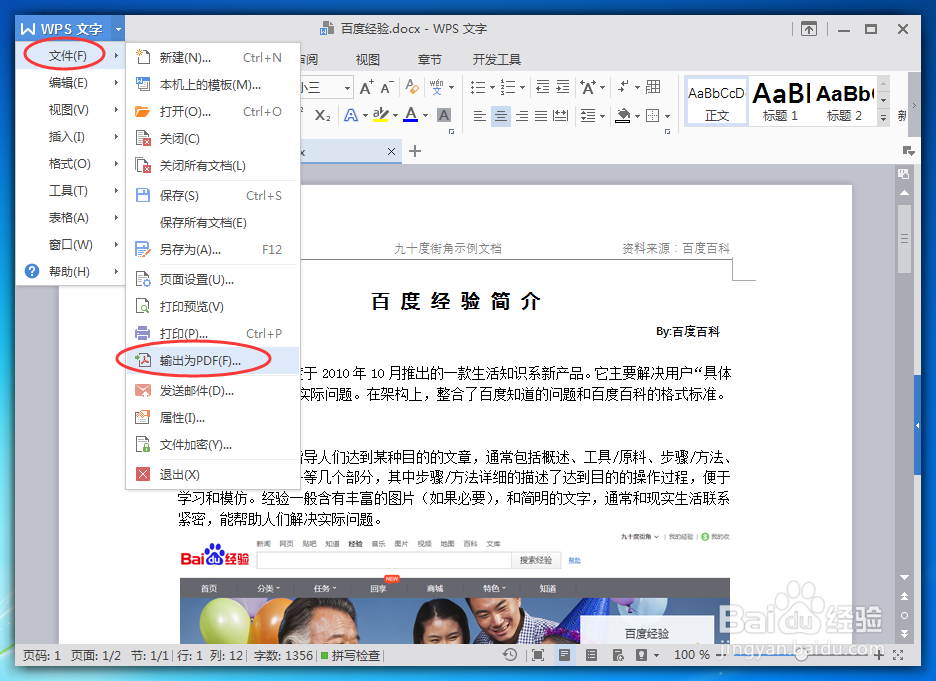
Task: Click the clear formatting eraser icon
Action: click(x=411, y=87)
